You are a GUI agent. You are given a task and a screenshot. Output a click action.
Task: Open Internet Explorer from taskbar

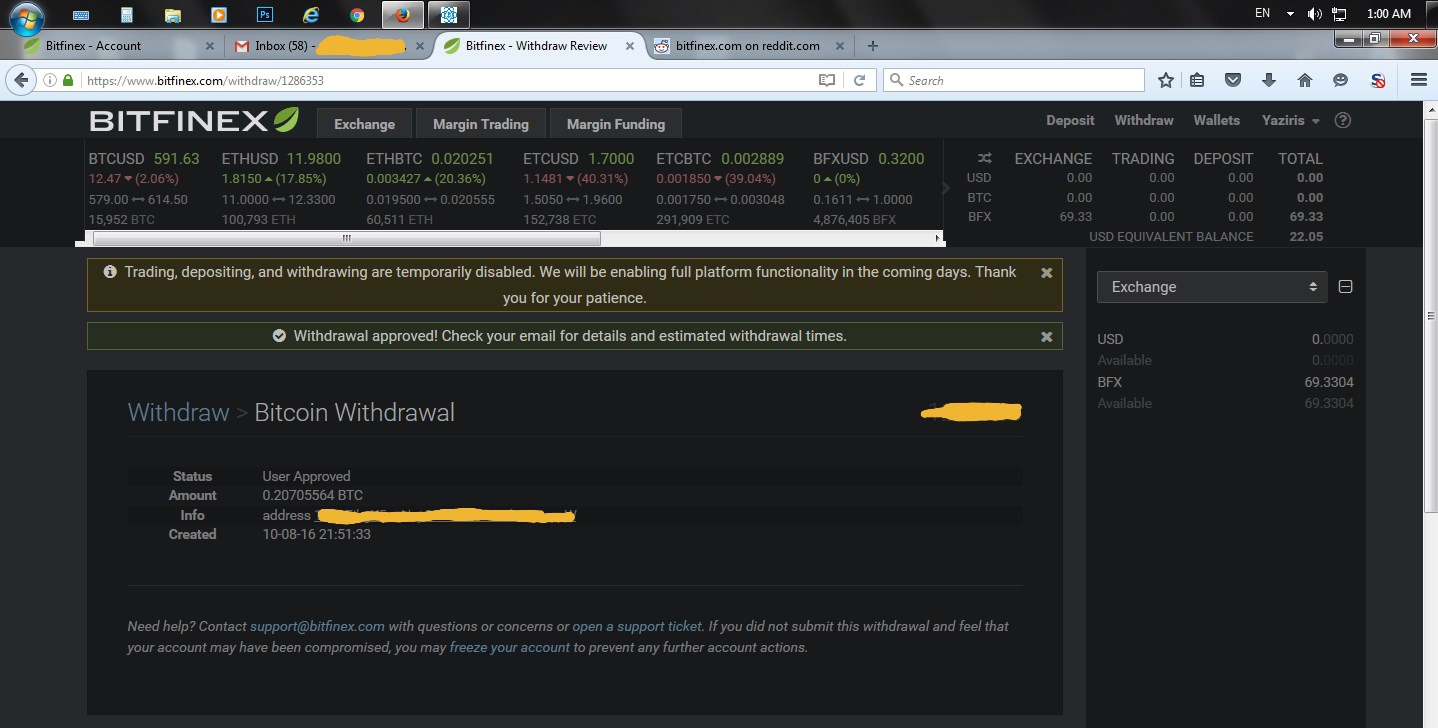pyautogui.click(x=311, y=15)
